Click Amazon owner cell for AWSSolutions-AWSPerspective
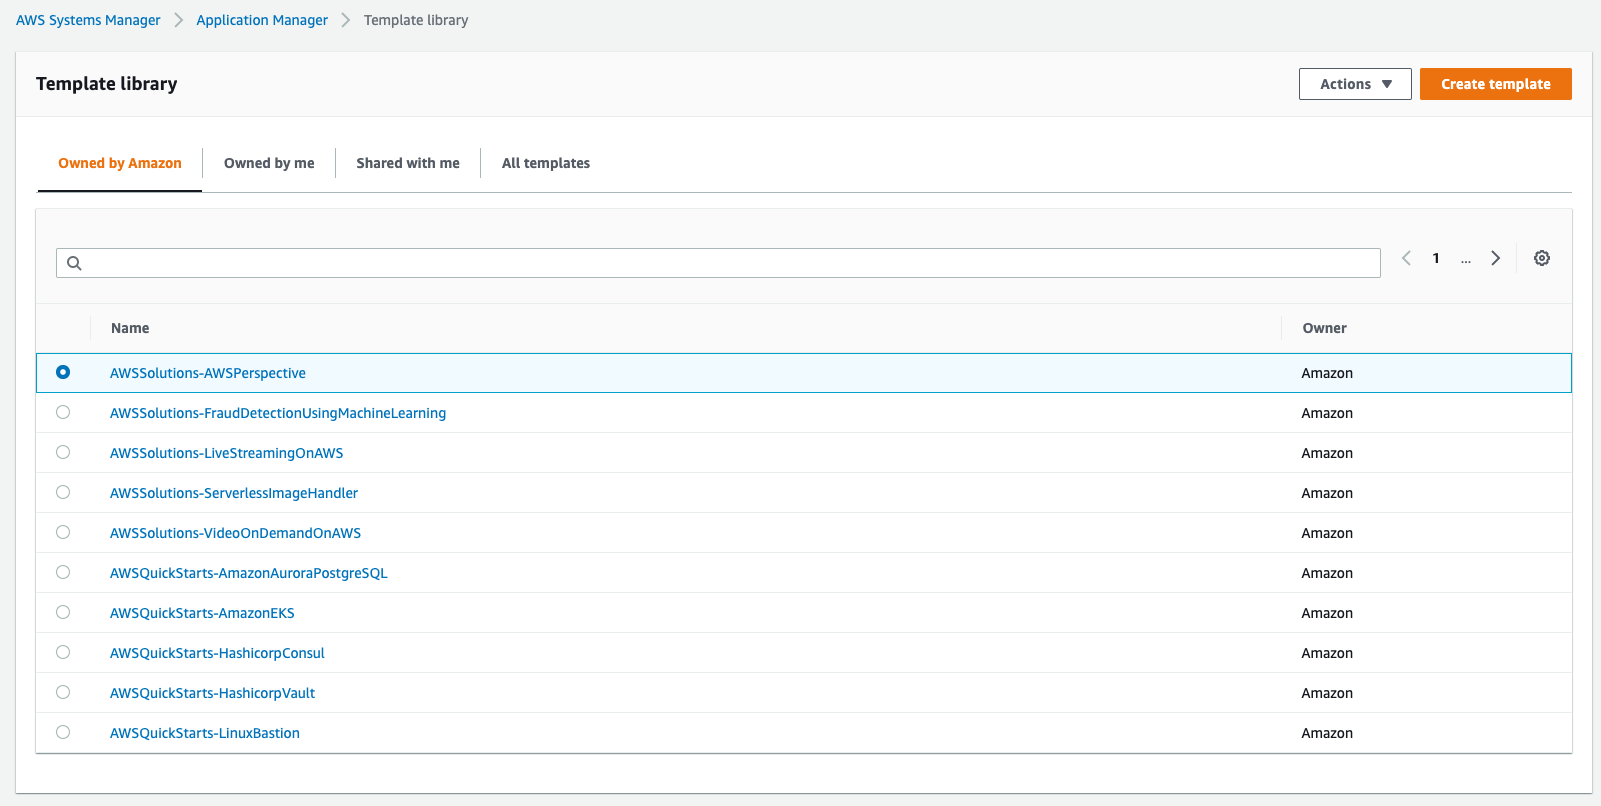The width and height of the screenshot is (1601, 806). click(x=1327, y=373)
